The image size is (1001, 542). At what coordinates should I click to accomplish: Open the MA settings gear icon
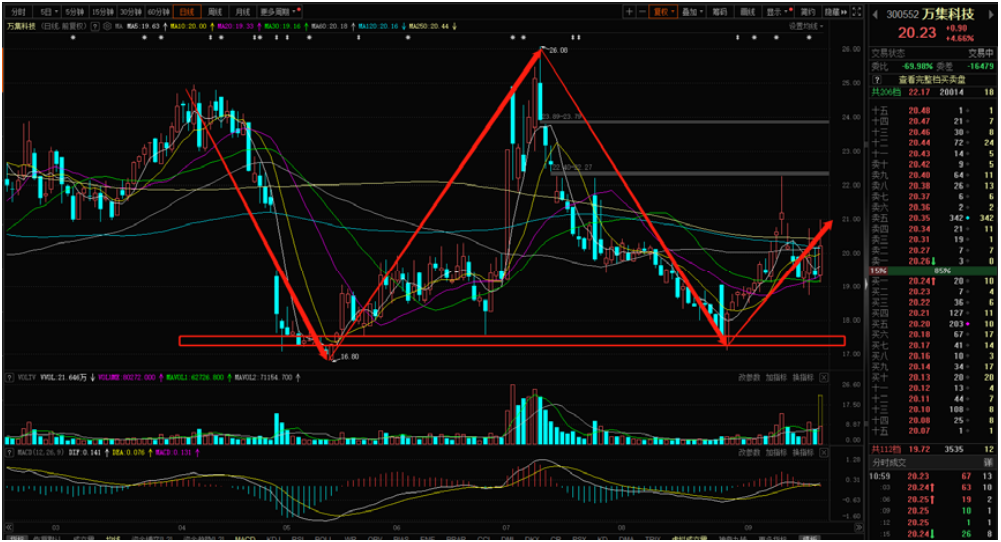point(106,27)
